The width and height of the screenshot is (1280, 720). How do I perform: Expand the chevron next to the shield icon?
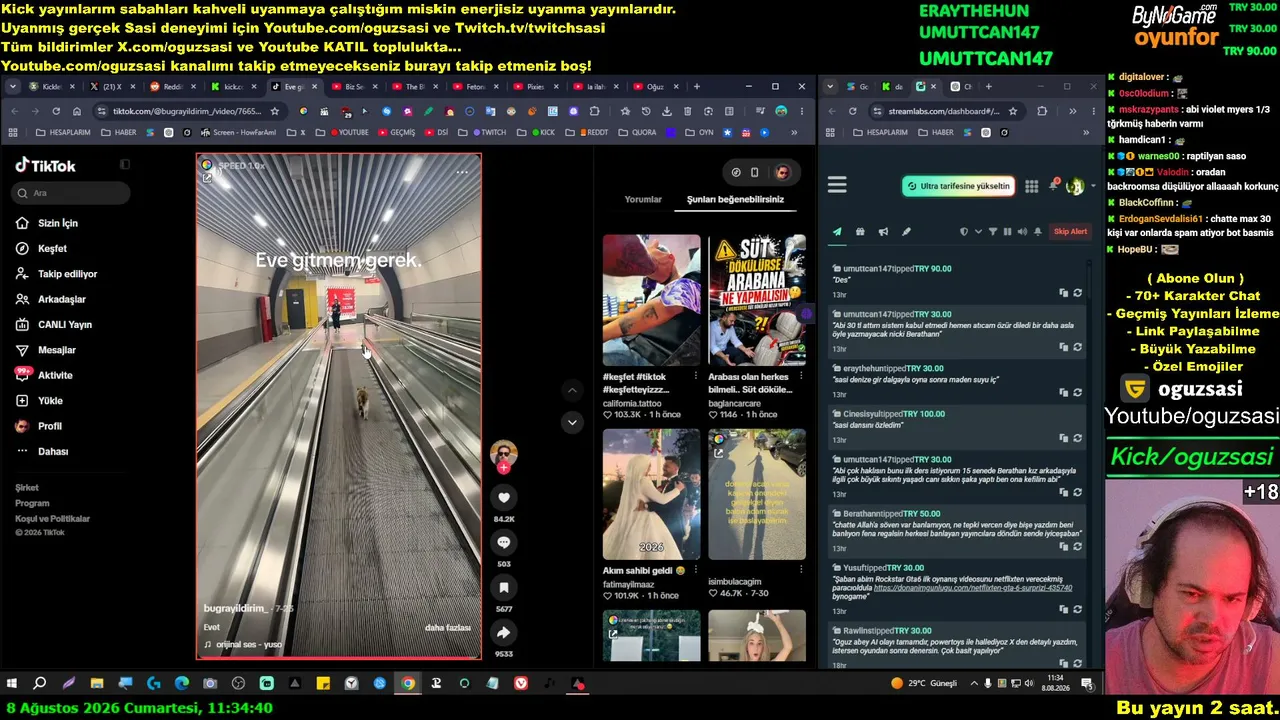[977, 232]
